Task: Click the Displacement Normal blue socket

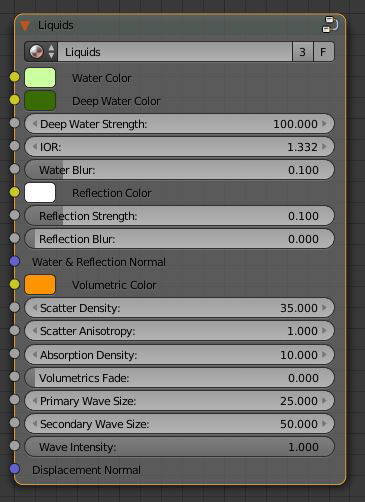Action: click(14, 469)
